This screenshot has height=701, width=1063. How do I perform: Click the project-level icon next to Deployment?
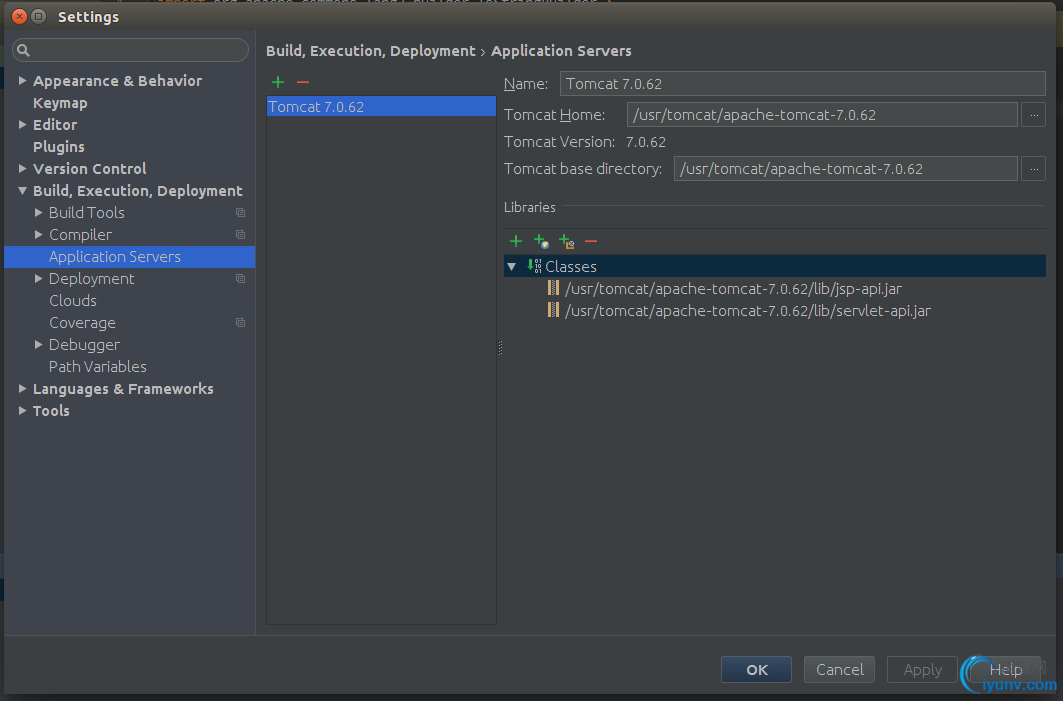coord(240,279)
